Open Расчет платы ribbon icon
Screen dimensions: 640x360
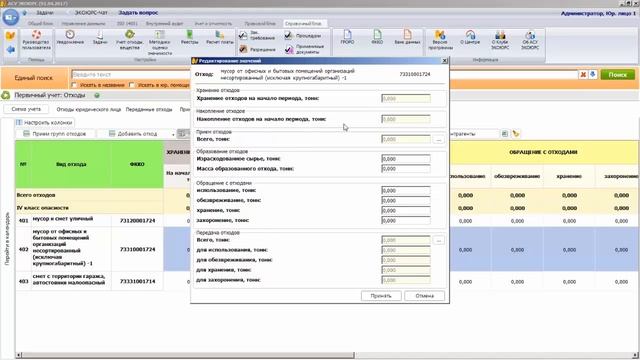tap(220, 37)
